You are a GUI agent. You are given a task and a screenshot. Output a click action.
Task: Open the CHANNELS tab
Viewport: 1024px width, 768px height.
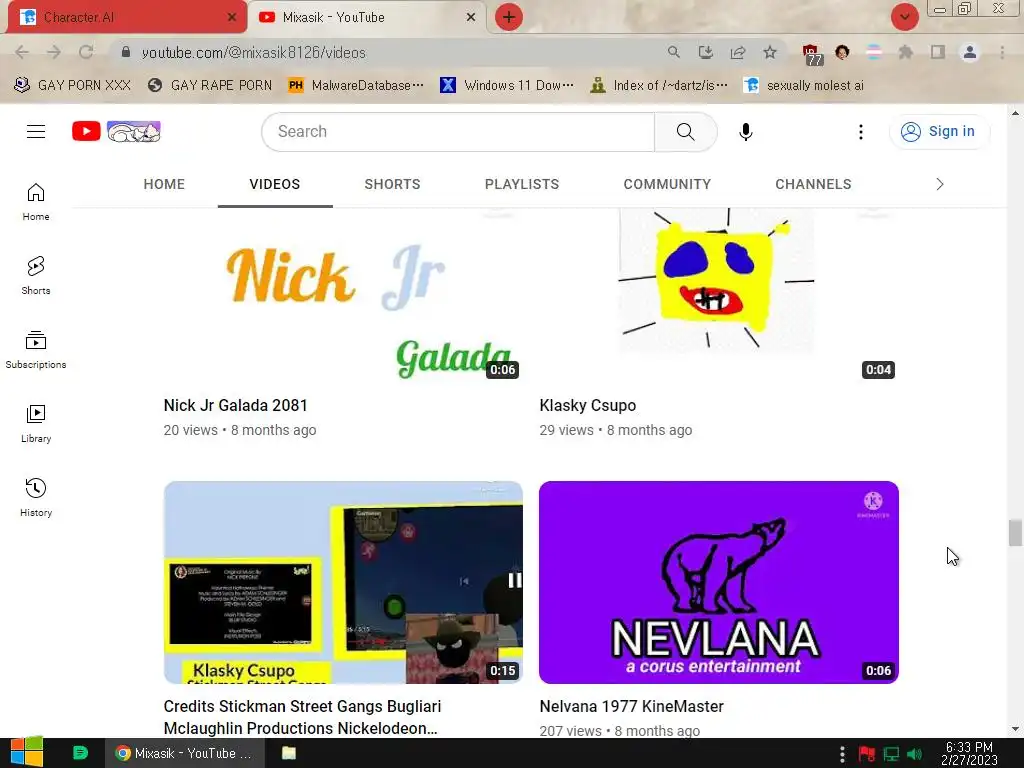pyautogui.click(x=813, y=184)
